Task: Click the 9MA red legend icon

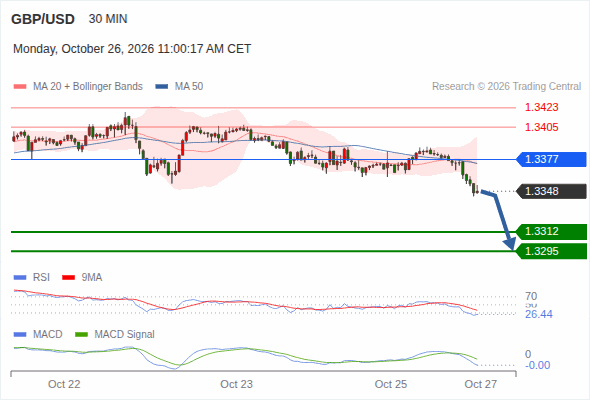Action: click(68, 278)
